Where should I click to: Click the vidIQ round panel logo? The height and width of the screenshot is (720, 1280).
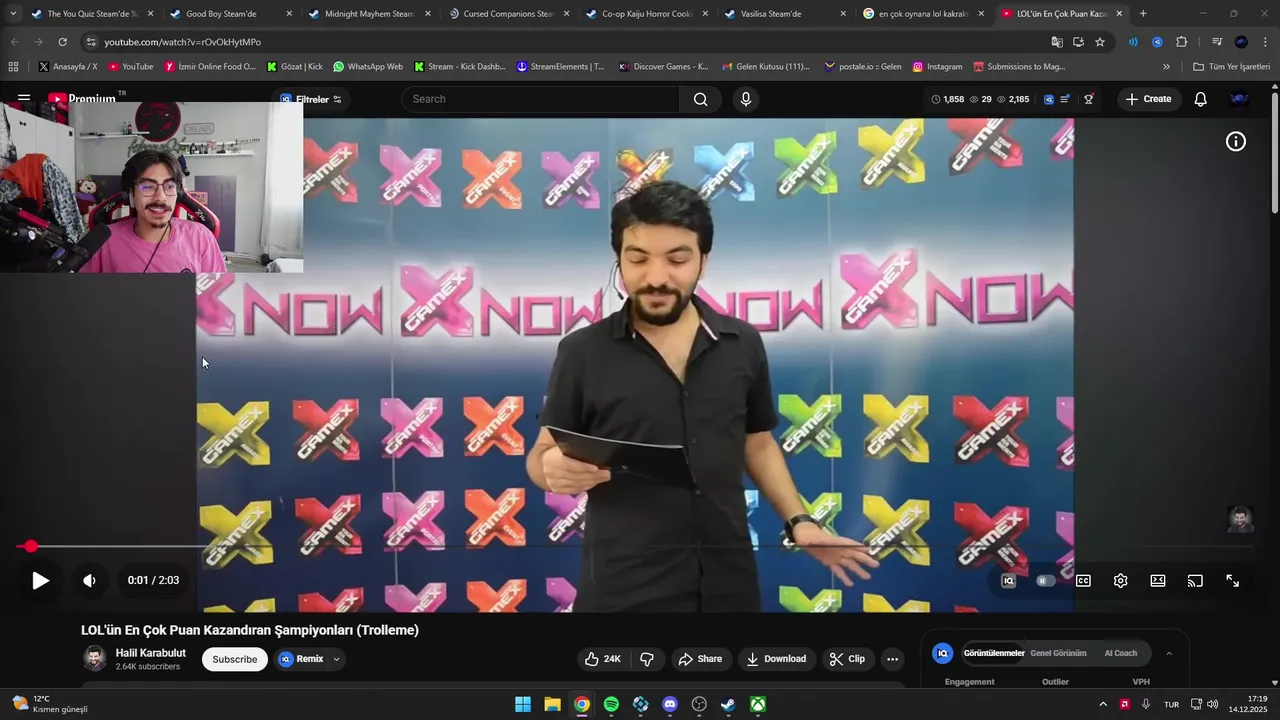coord(942,653)
